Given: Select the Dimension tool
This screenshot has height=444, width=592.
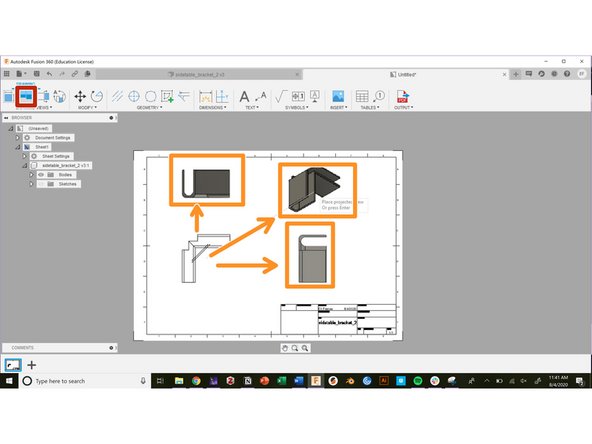Looking at the screenshot, I should [x=205, y=97].
